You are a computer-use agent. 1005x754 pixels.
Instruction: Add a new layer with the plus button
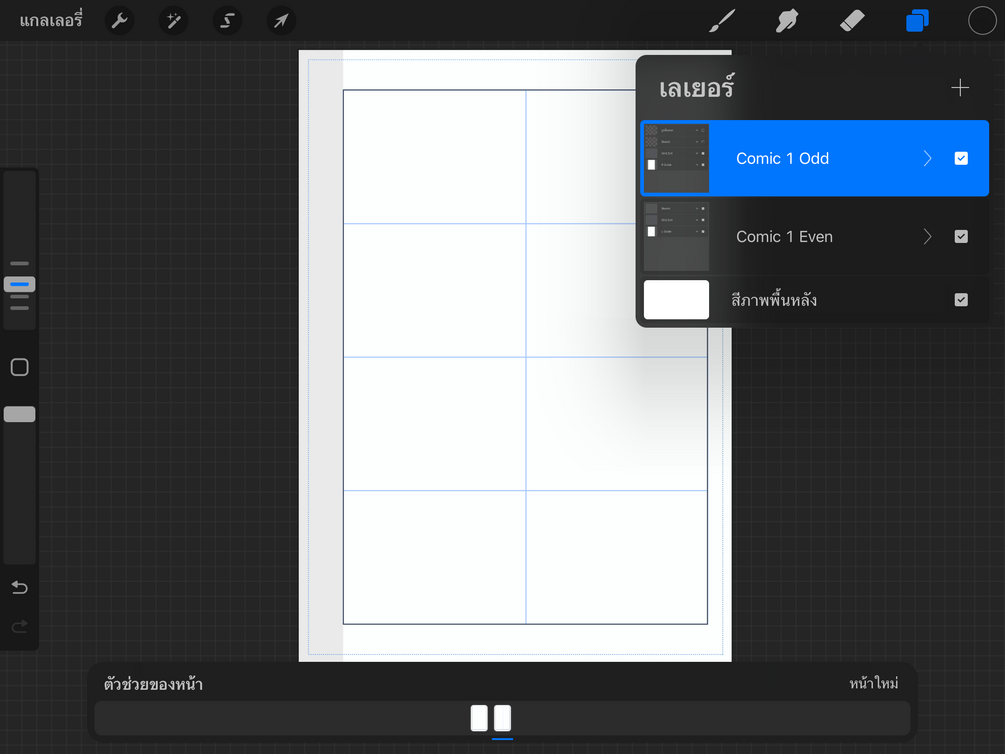click(x=960, y=87)
